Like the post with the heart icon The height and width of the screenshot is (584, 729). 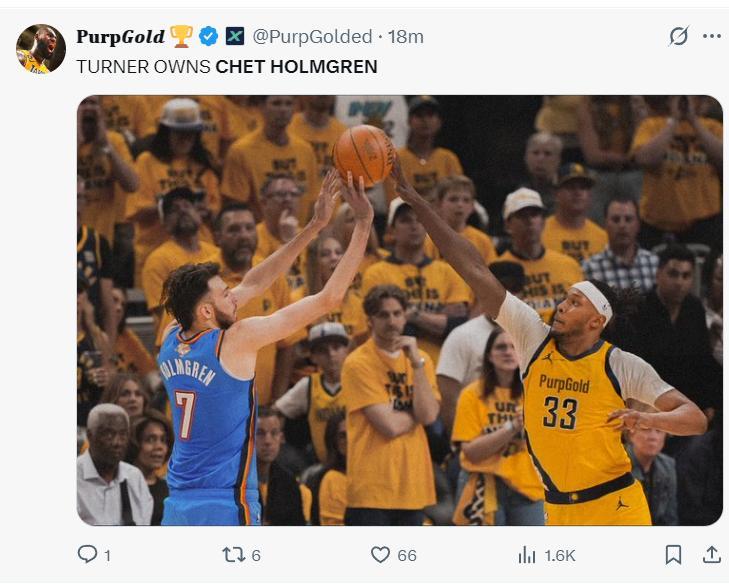point(380,554)
